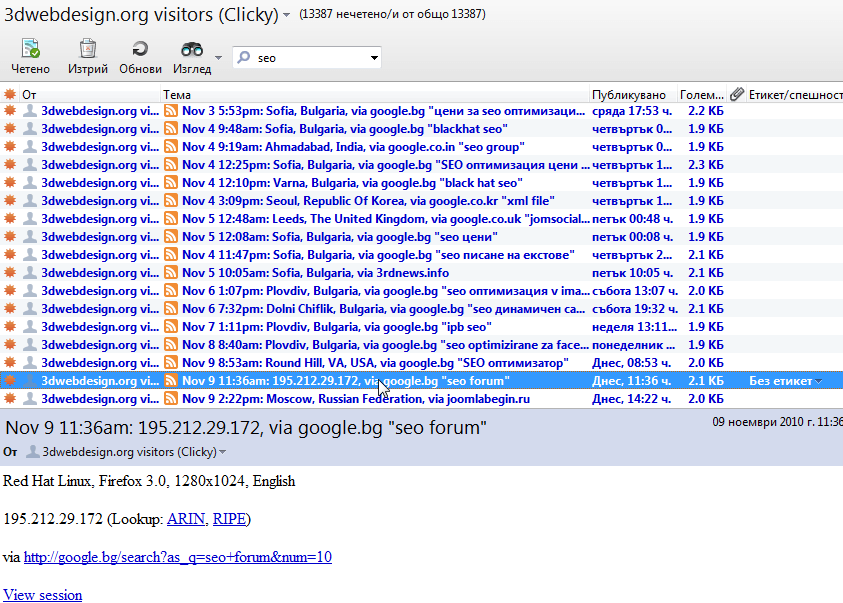Screen dimensions: 843x603
Task: Click RSS icon of Dolni Chiflik item
Action: point(171,308)
